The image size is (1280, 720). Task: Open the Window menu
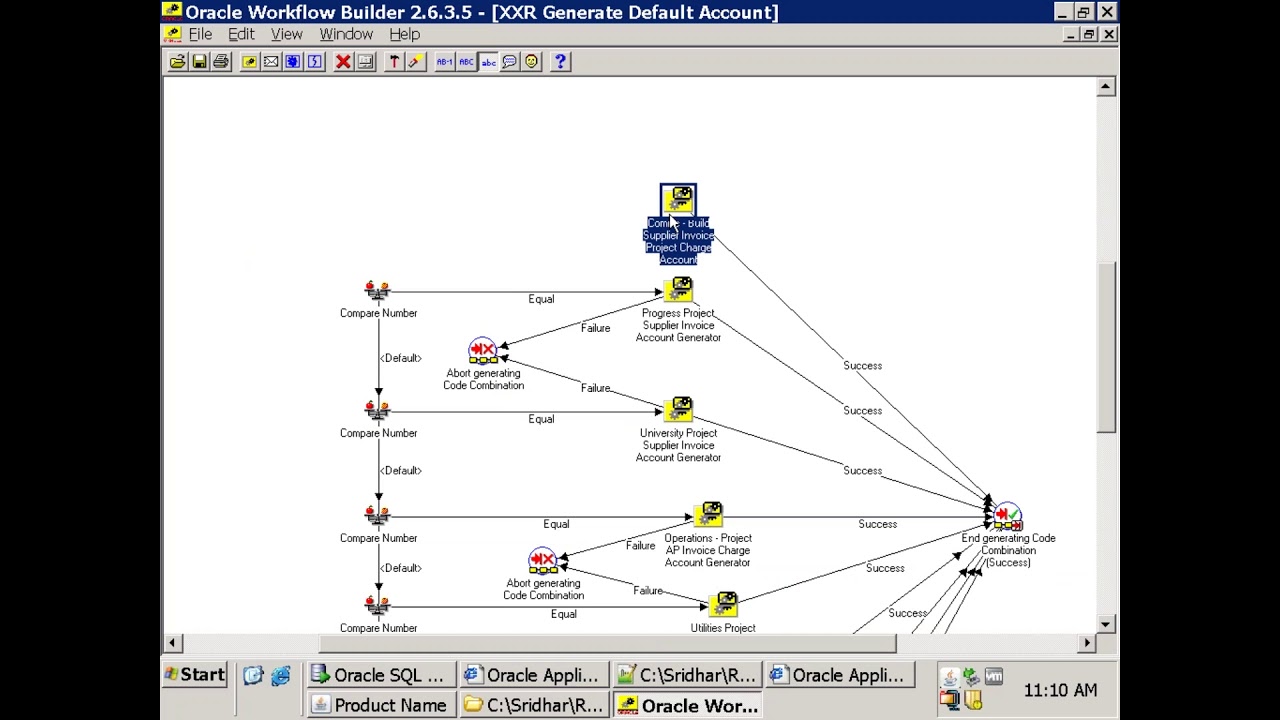point(346,34)
